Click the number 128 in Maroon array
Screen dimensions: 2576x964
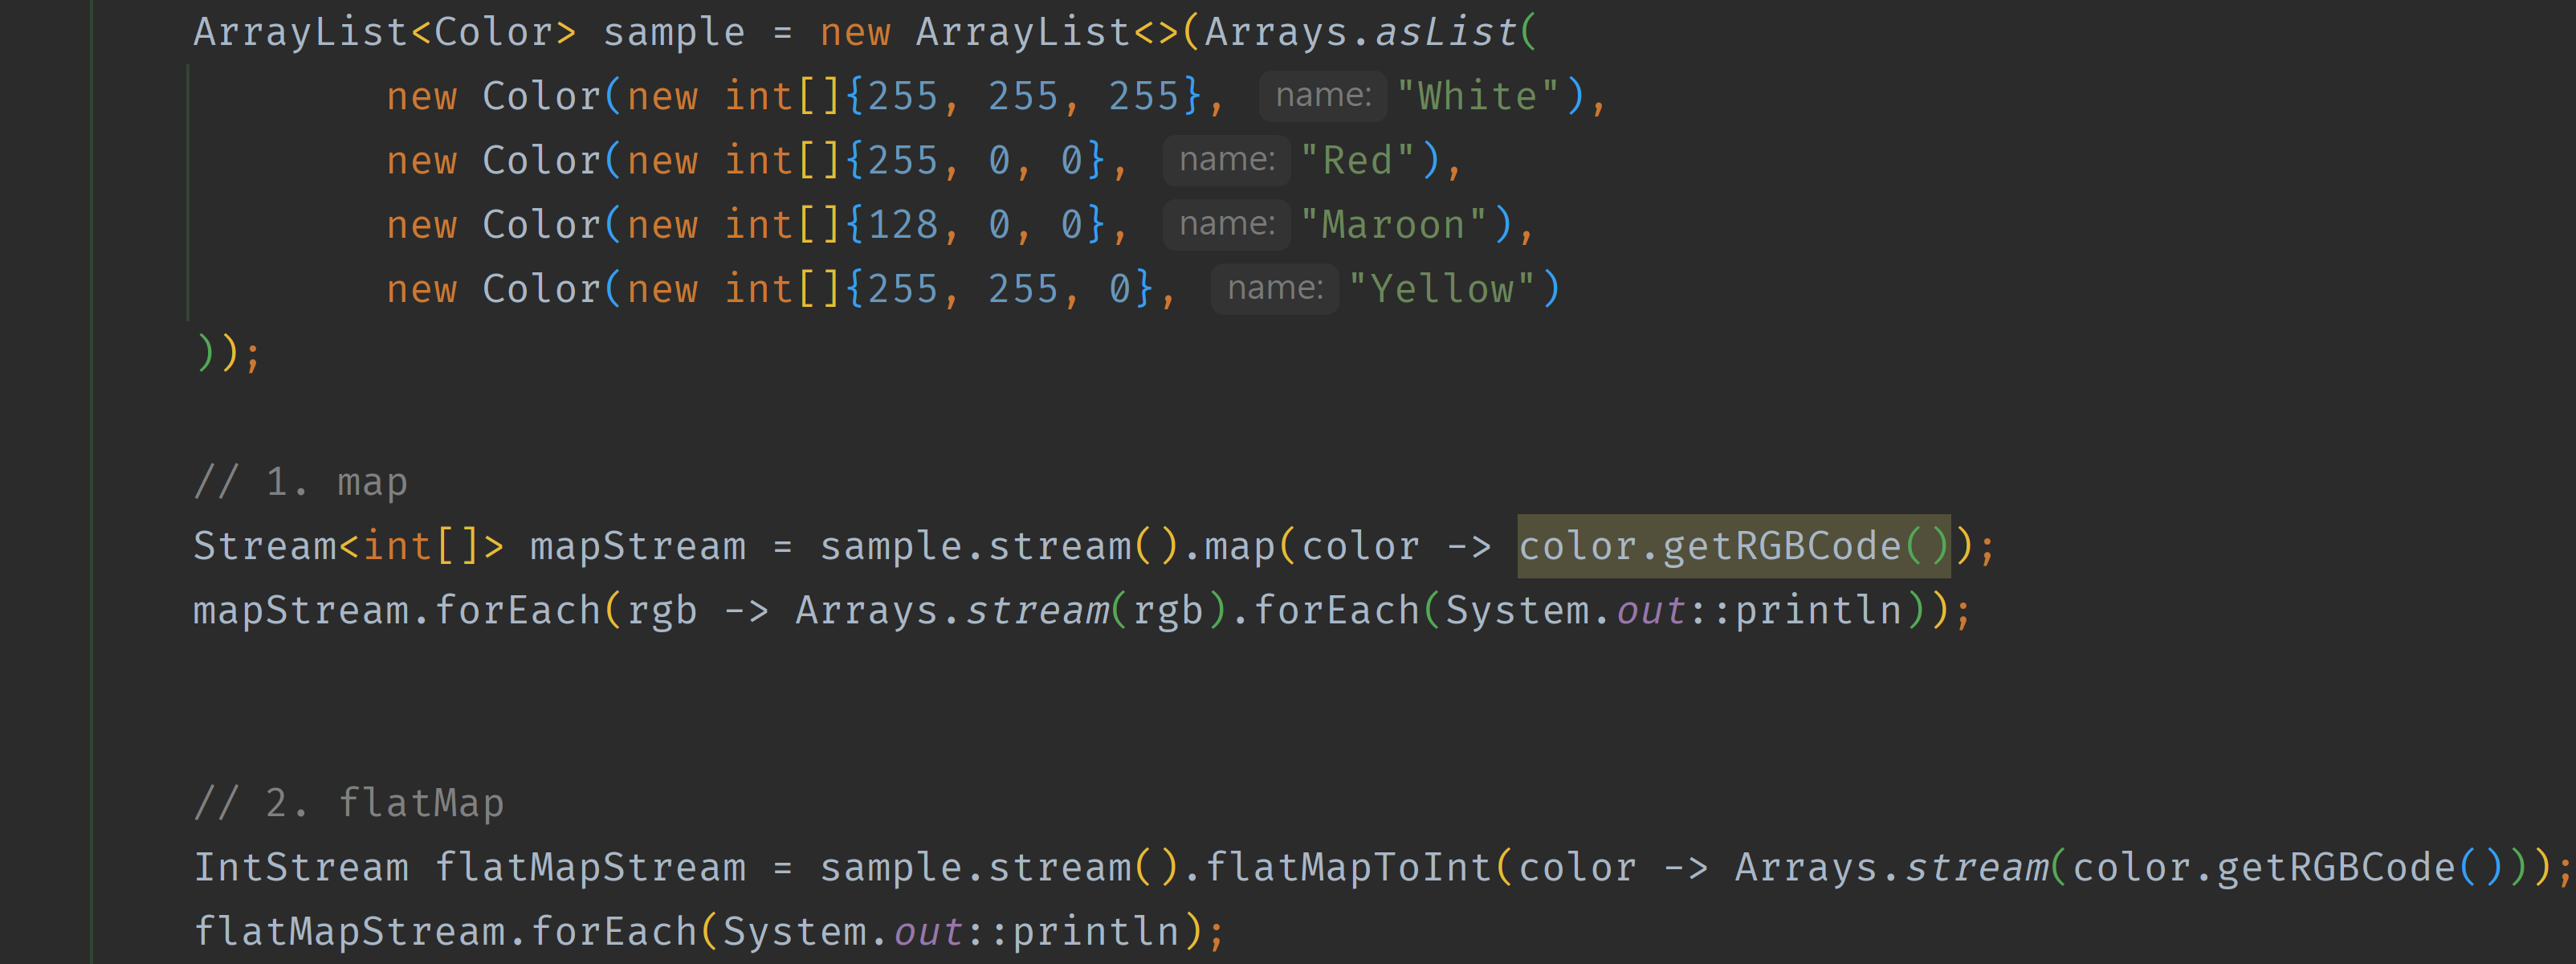902,224
